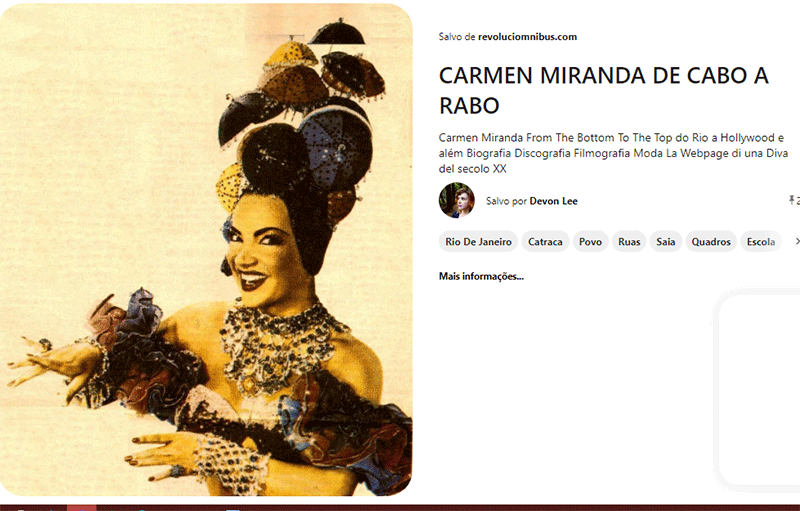The image size is (800, 511).
Task: Click the empty white card panel
Action: tap(759, 390)
